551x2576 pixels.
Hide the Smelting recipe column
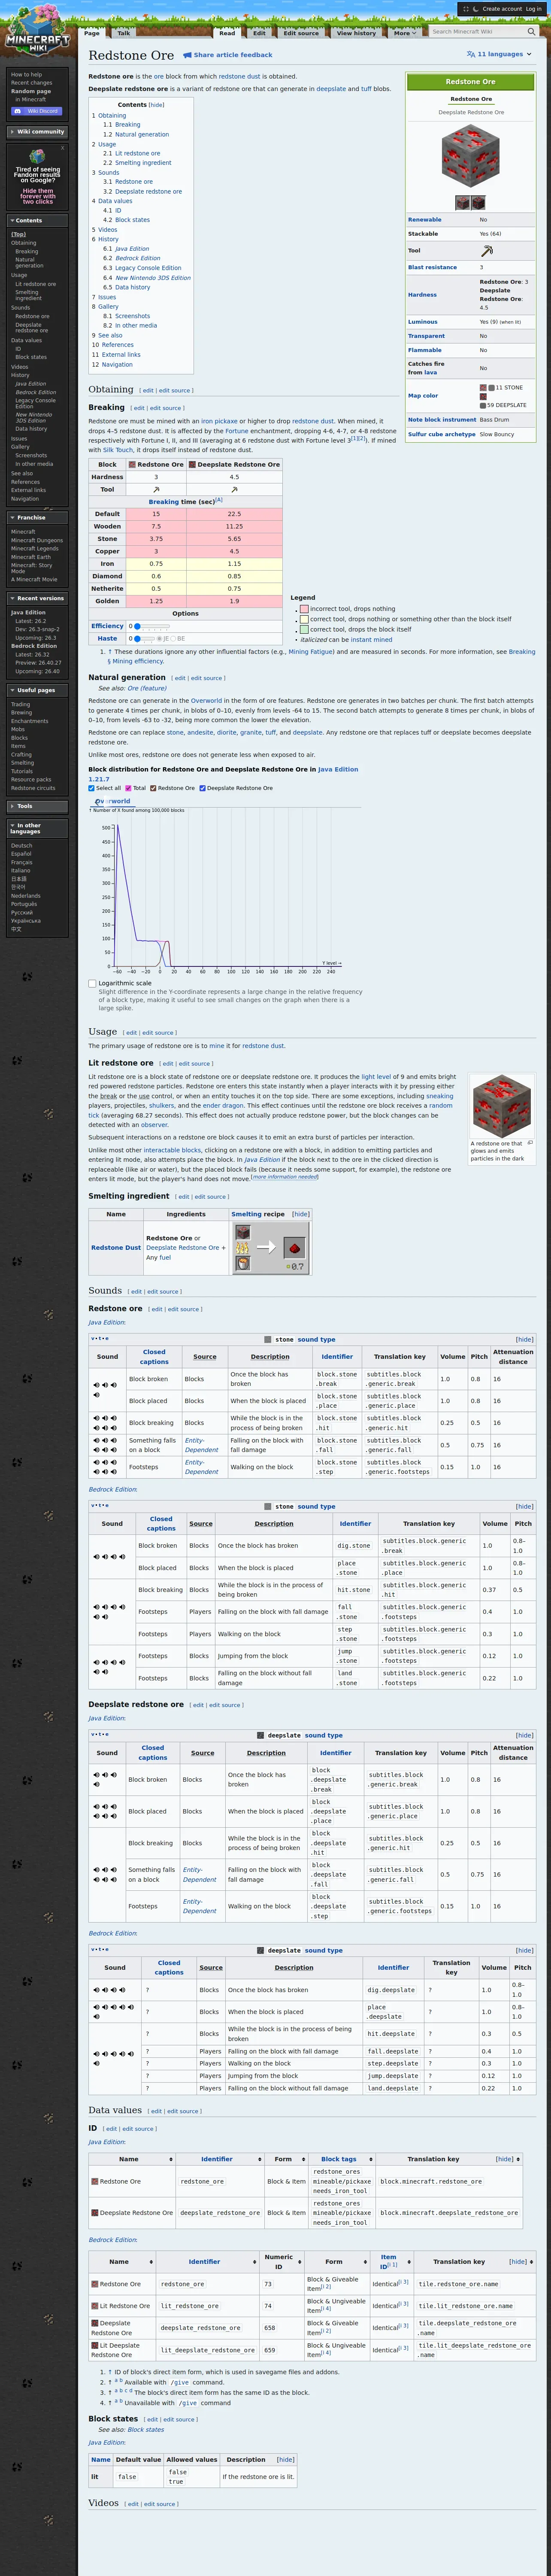[x=300, y=1214]
